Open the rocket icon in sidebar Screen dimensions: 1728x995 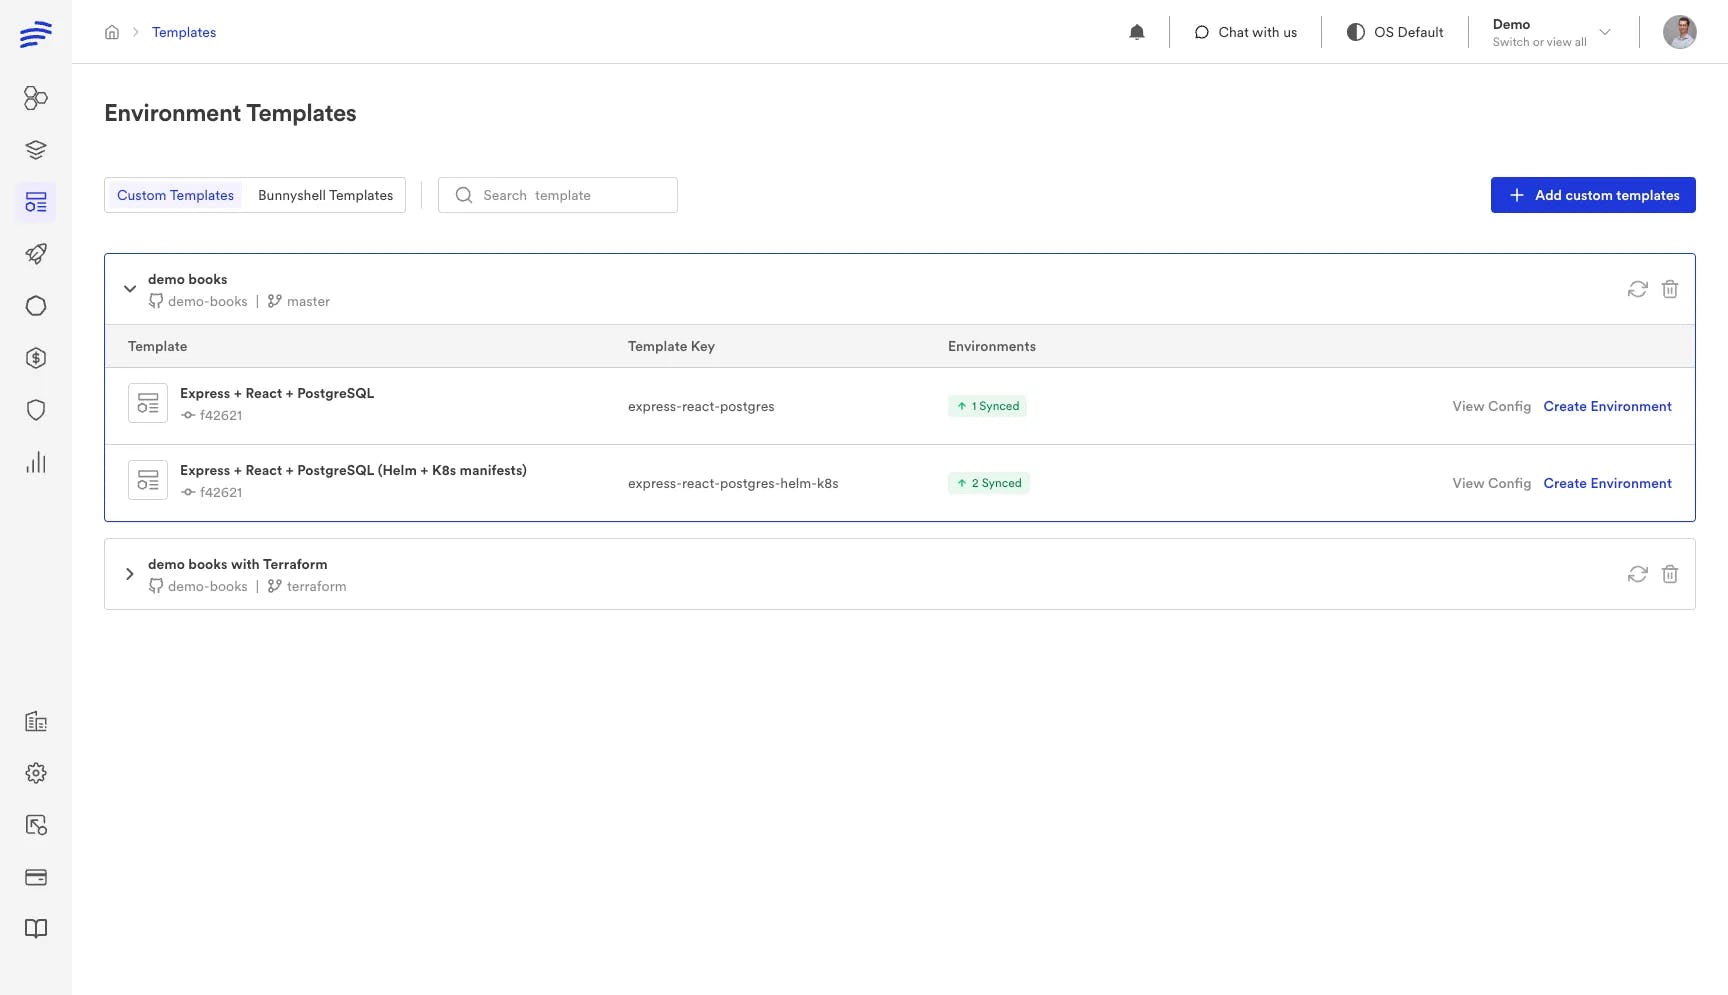36,254
